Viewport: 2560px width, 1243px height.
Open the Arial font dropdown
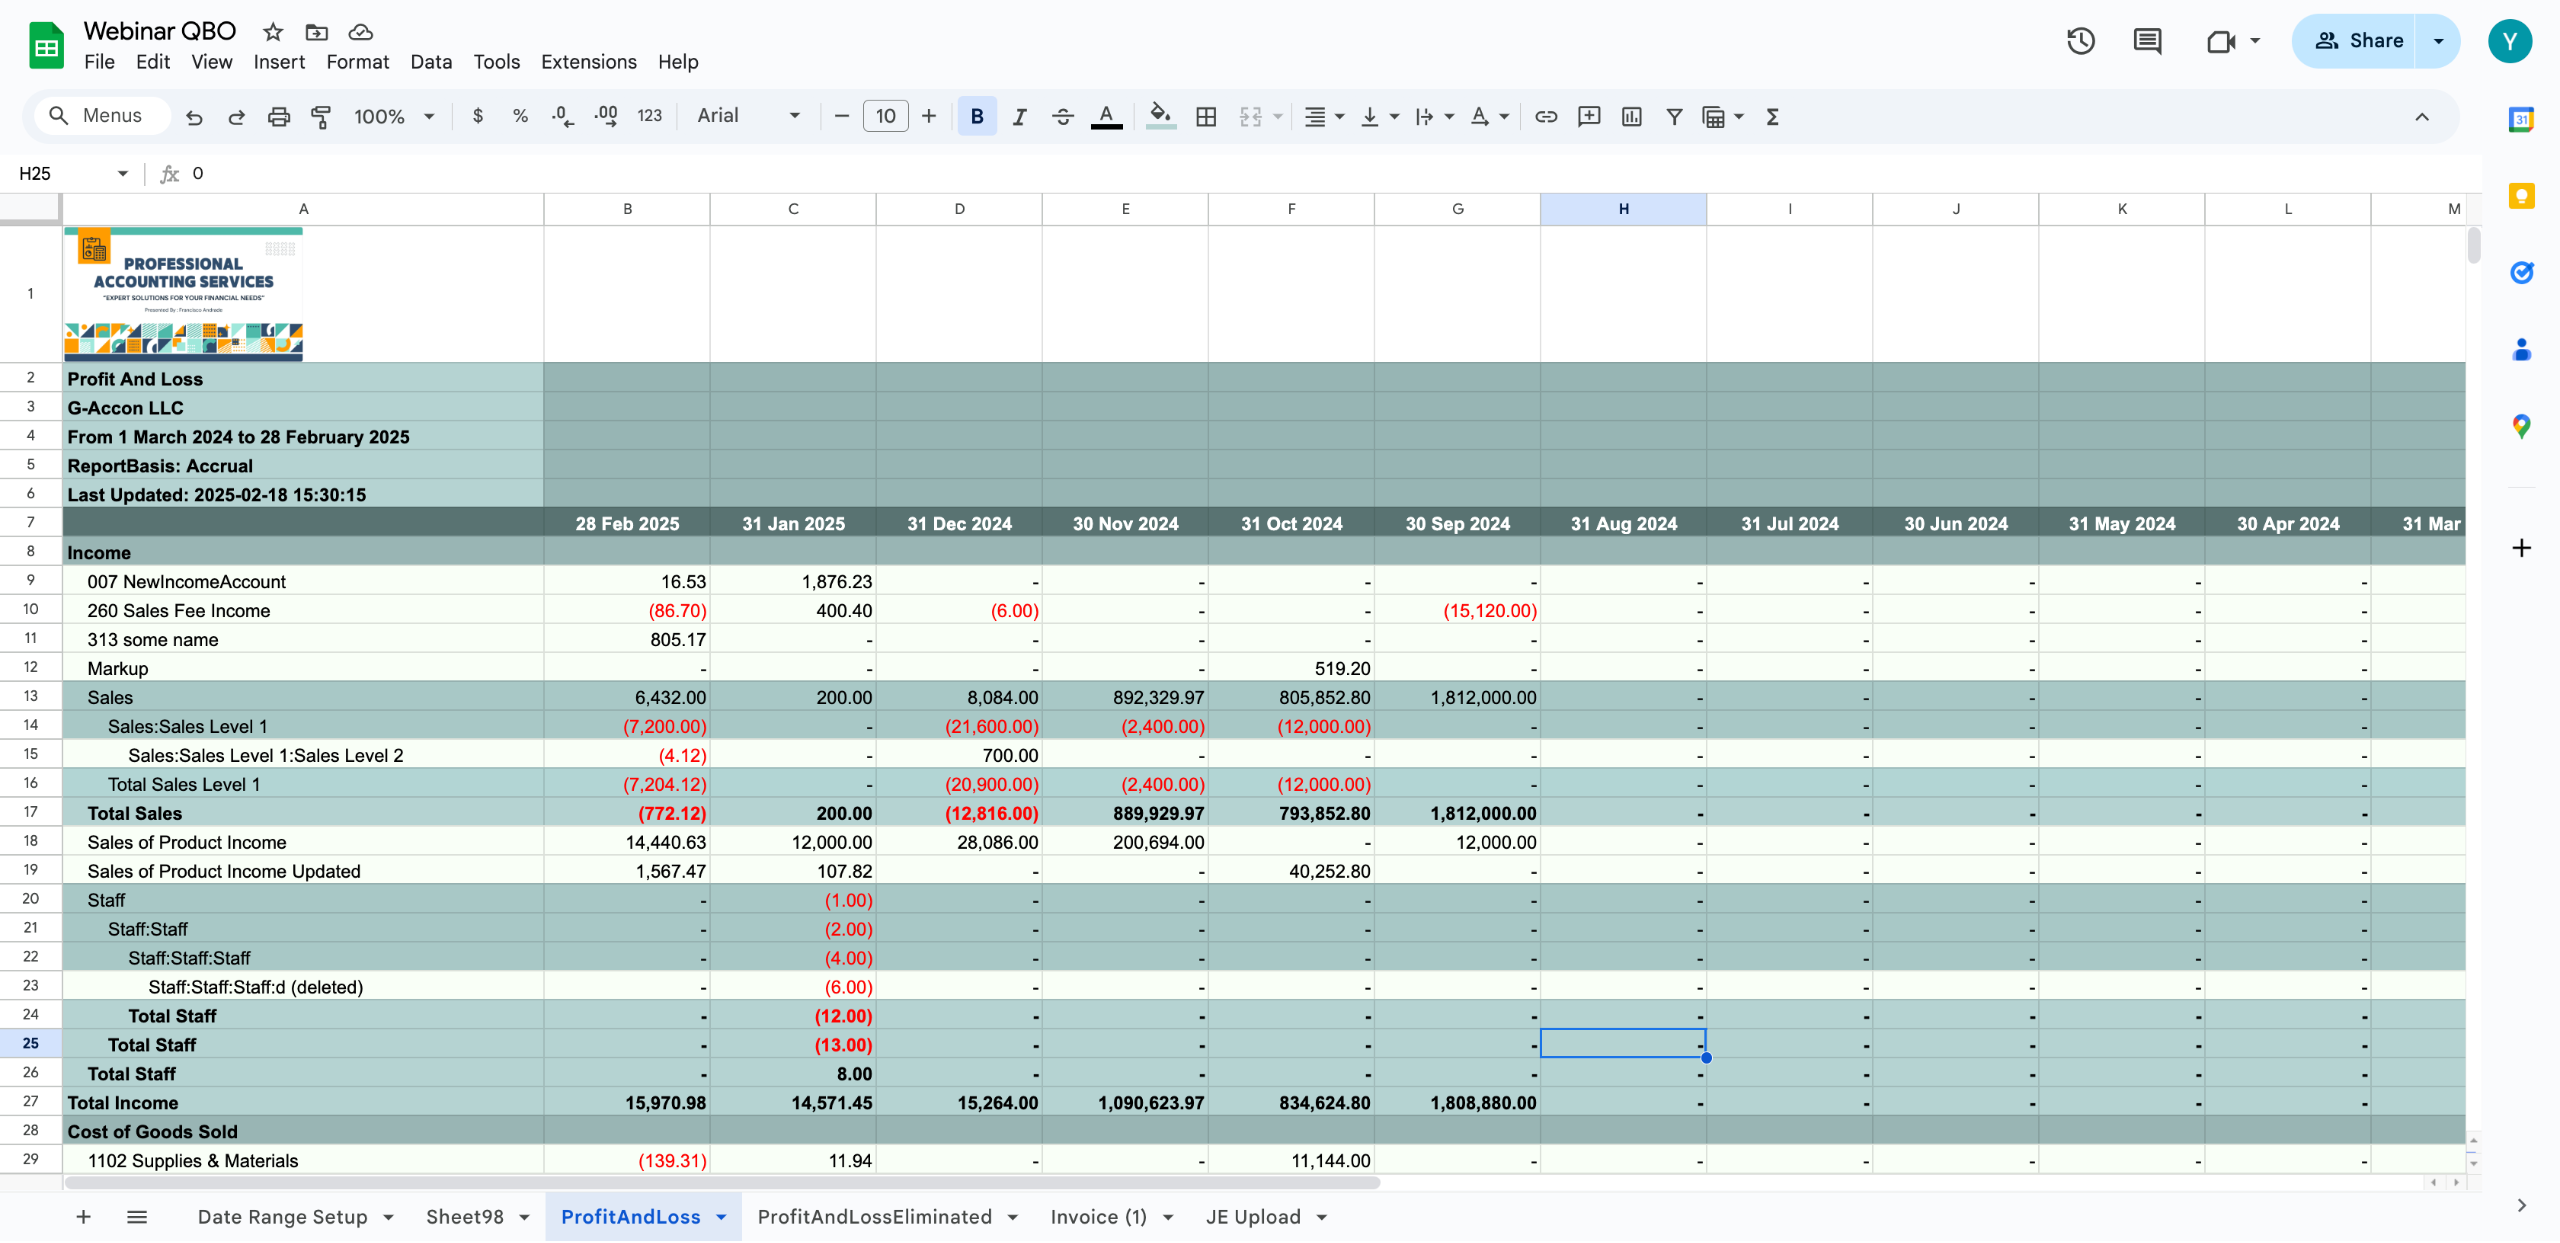pyautogui.click(x=748, y=116)
